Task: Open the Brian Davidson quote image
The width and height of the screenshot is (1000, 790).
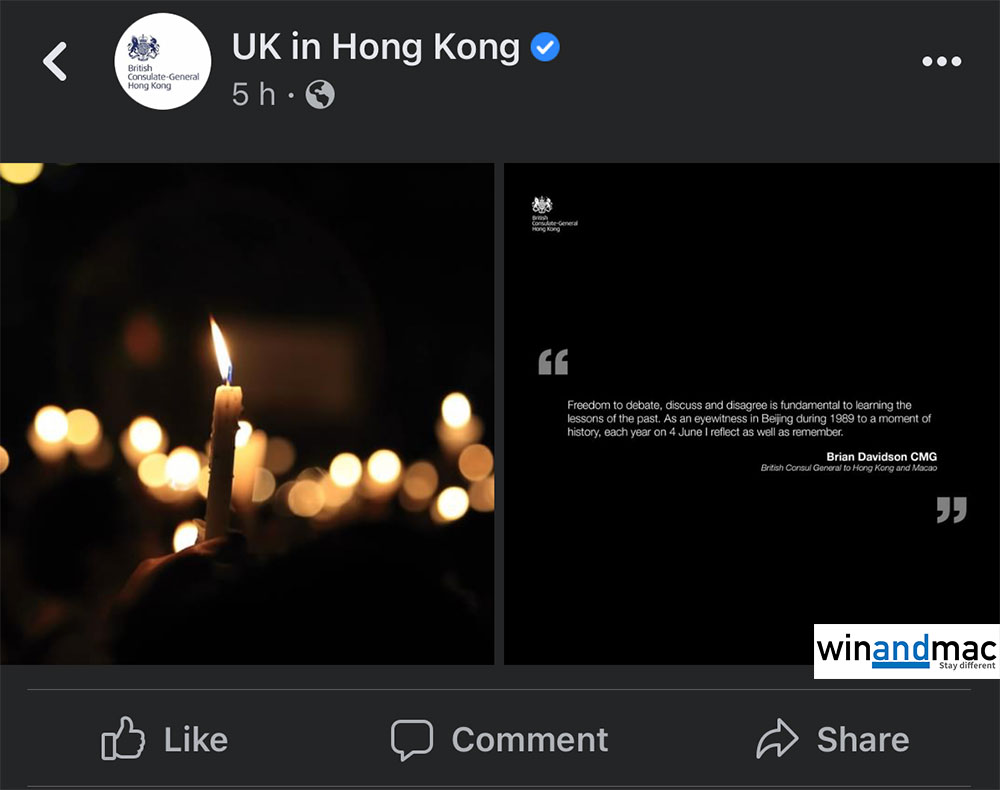Action: 752,414
